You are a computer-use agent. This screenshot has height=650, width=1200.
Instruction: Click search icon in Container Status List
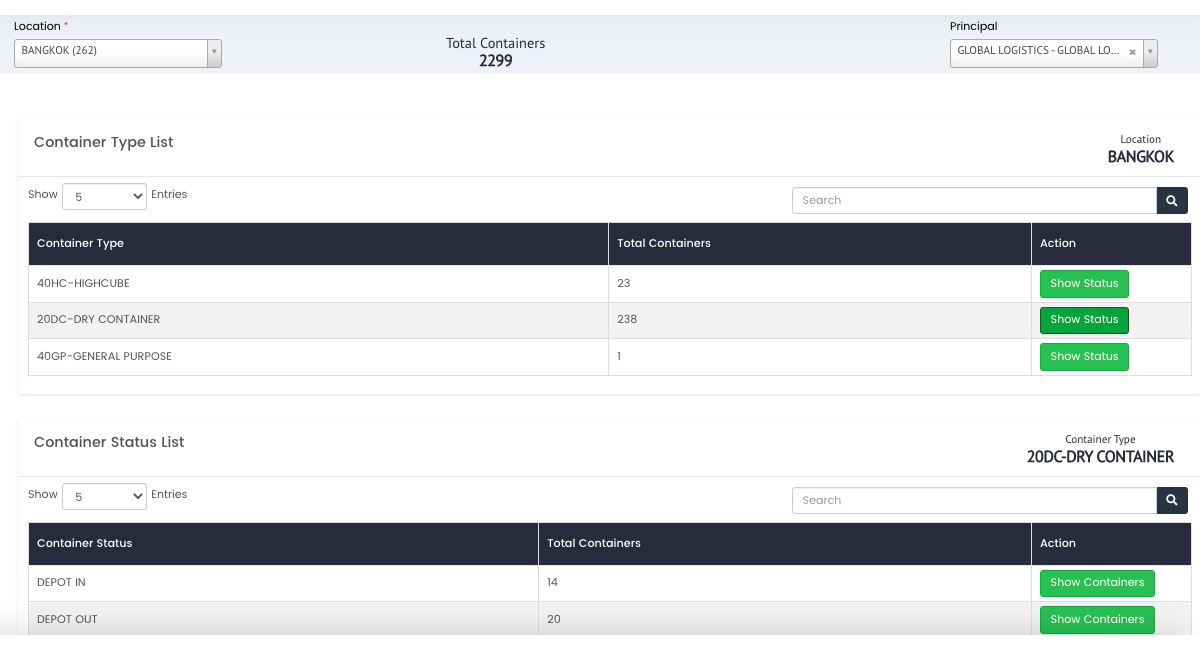point(1172,500)
